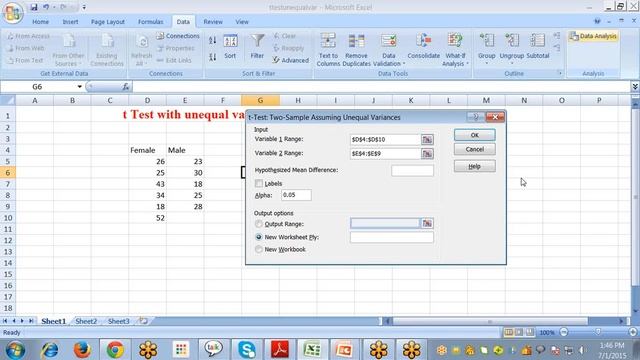Screen dimensions: 640x360
Task: Open the Name Box dropdown arrow
Action: coord(79,87)
